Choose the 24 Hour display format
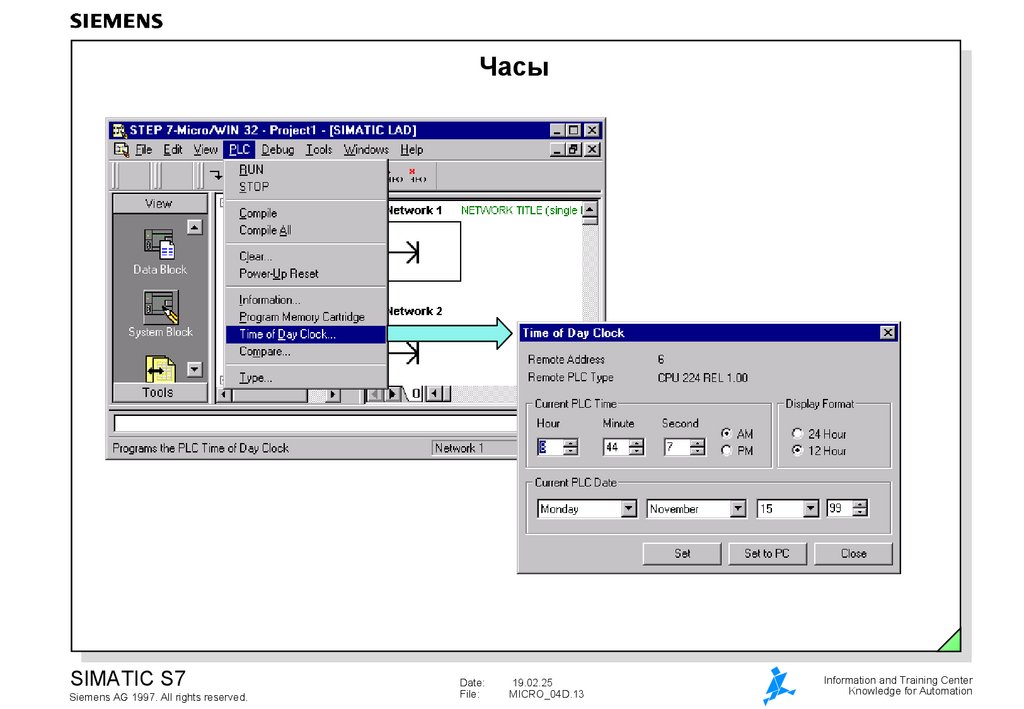Screen dimensions: 1024x709 797,433
